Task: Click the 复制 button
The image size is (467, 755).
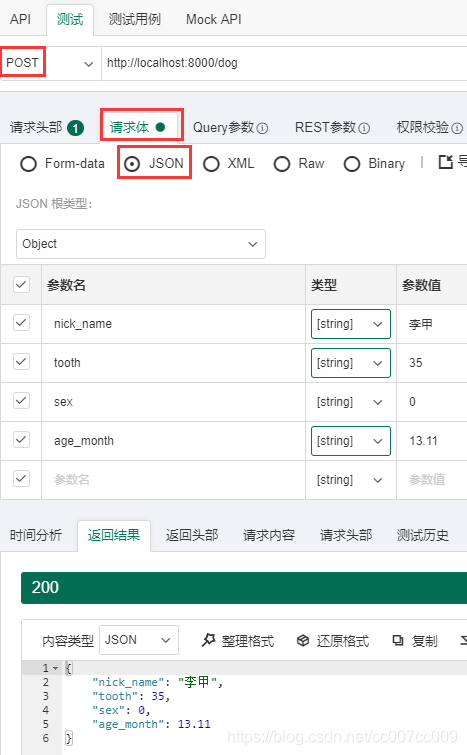Action: pyautogui.click(x=415, y=640)
